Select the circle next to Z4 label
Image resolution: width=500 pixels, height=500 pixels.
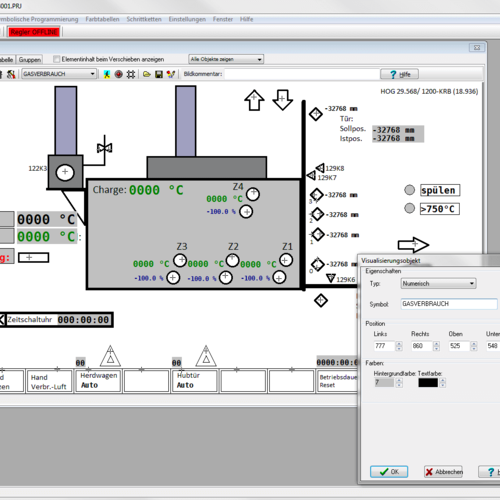(x=253, y=194)
